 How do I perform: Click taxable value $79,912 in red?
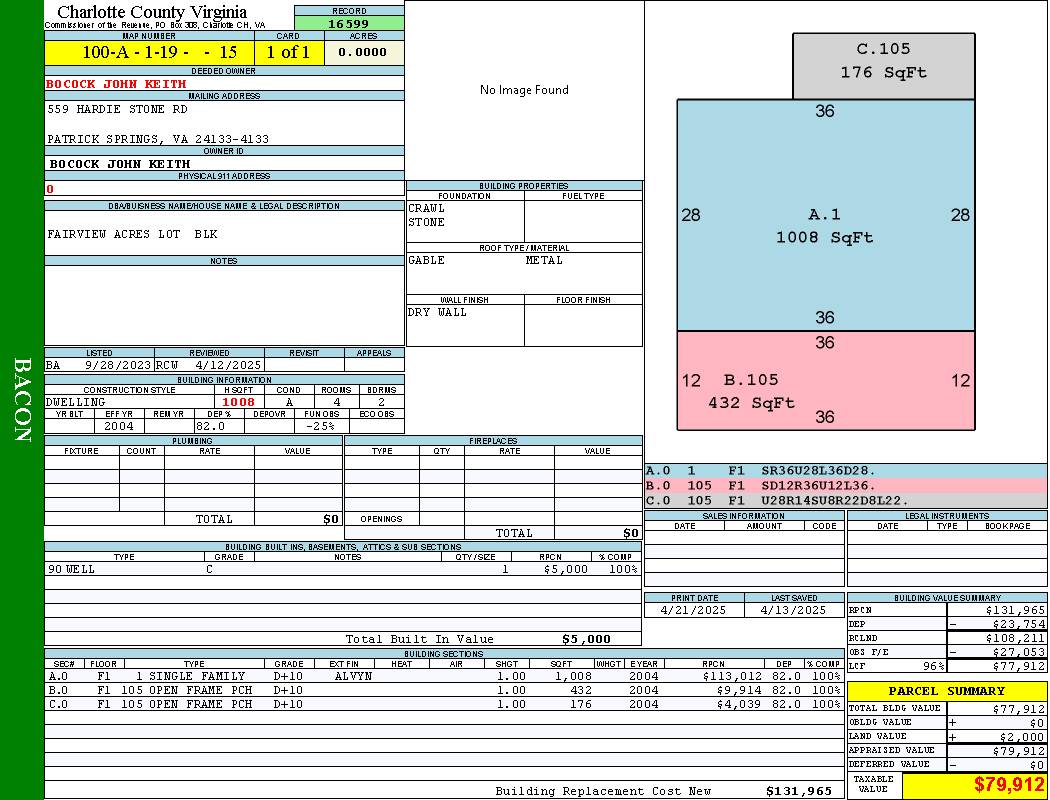1009,784
